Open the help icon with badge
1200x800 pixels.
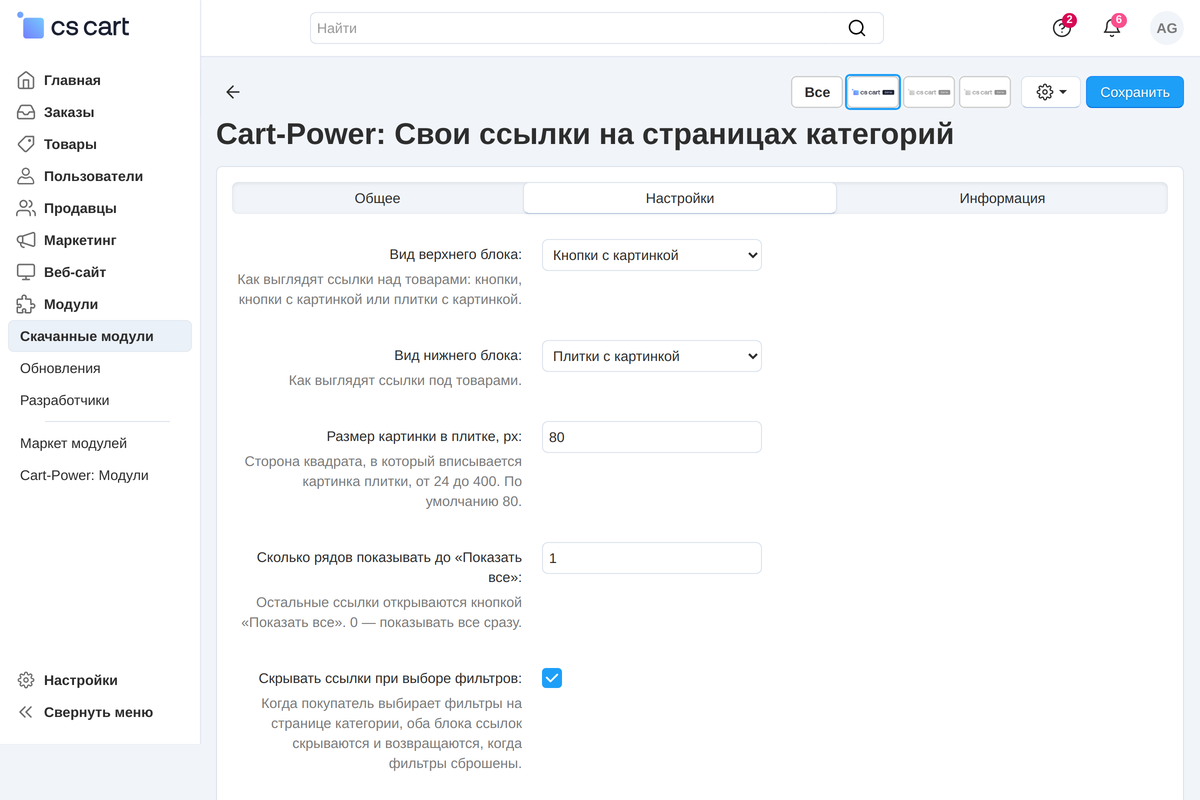pyautogui.click(x=1062, y=28)
